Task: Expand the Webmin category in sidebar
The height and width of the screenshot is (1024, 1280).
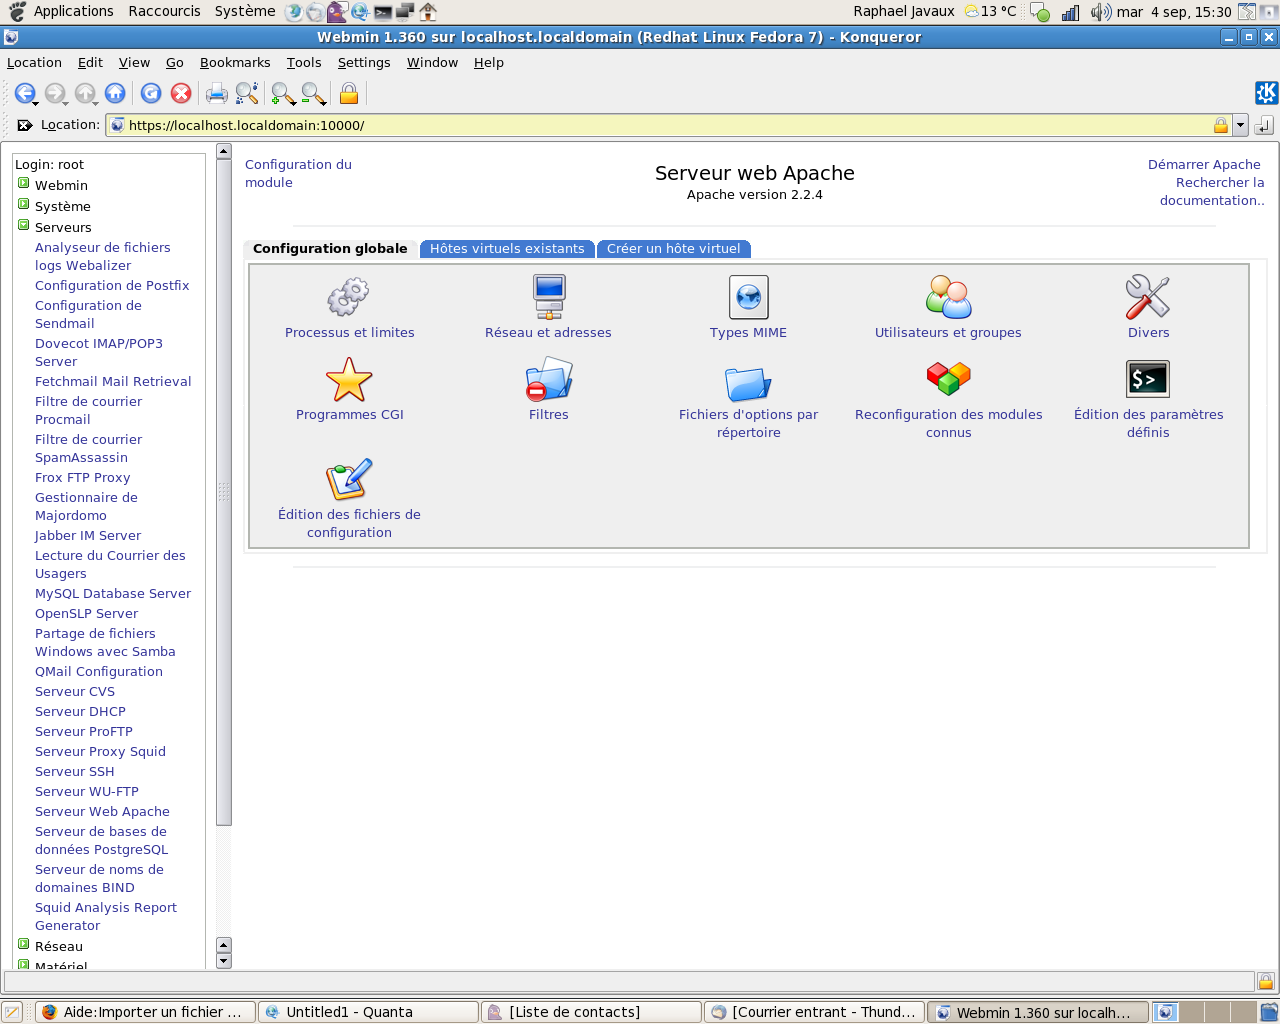Action: click(24, 184)
